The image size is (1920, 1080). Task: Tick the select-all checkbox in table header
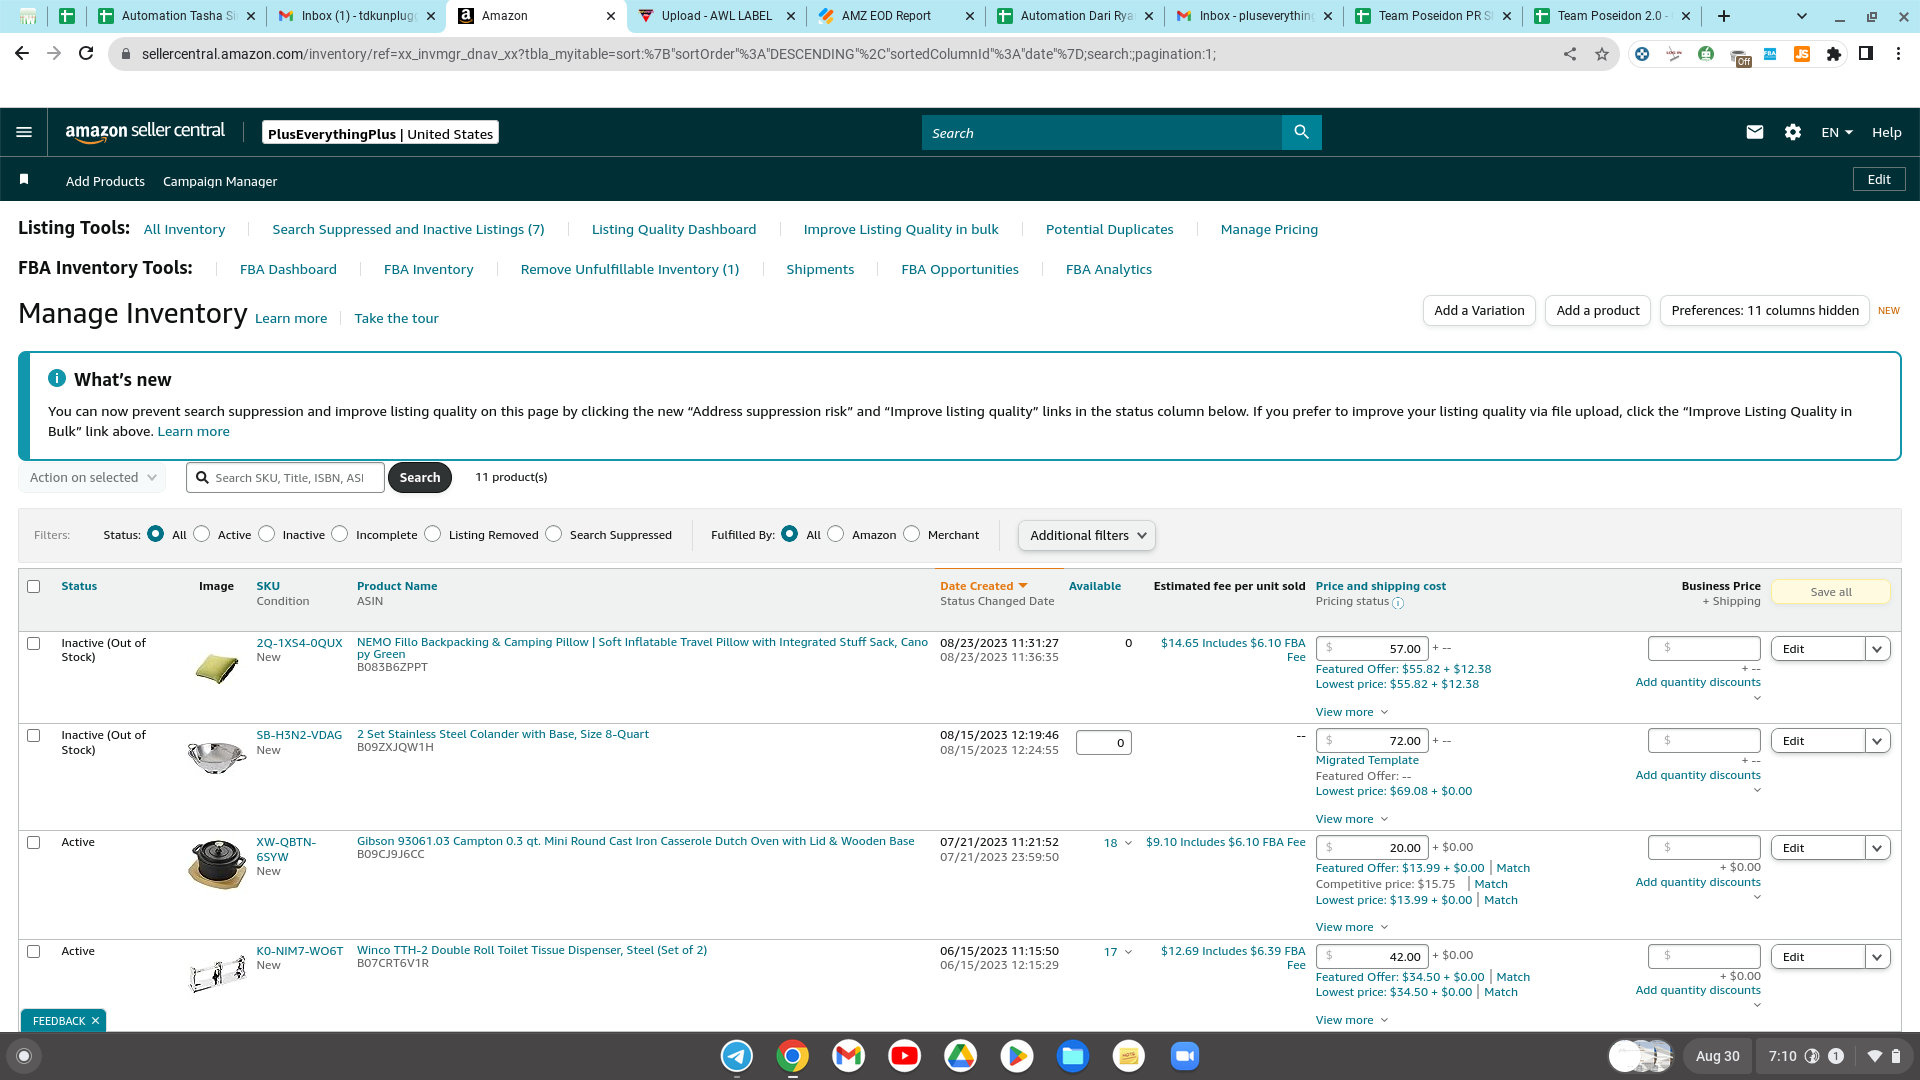click(x=34, y=587)
